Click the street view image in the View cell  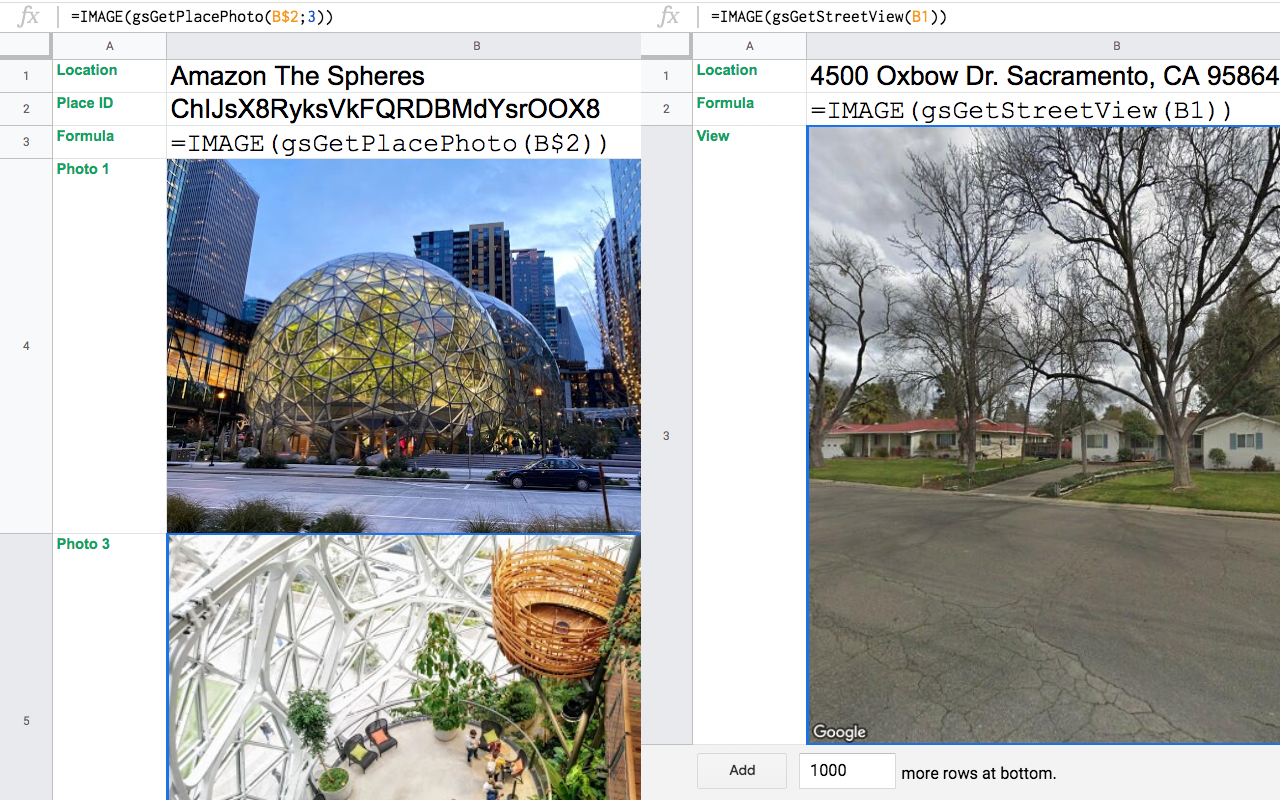tap(1040, 435)
